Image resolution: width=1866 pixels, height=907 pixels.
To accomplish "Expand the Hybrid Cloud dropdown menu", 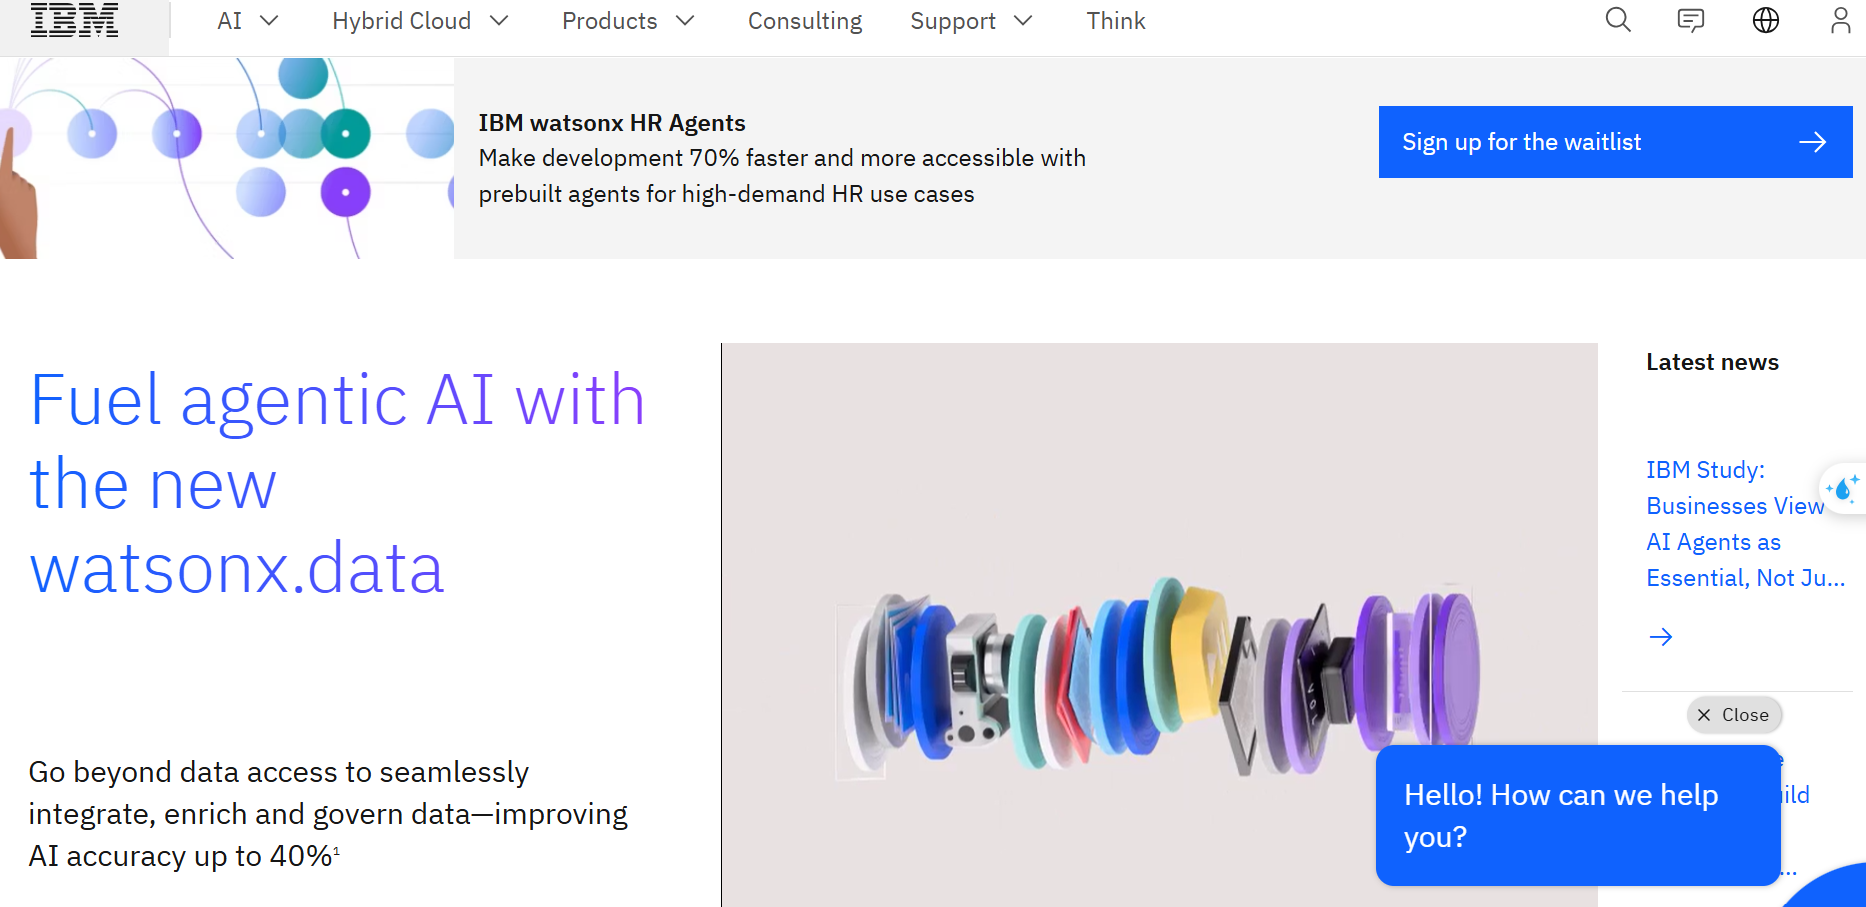I will click(421, 21).
